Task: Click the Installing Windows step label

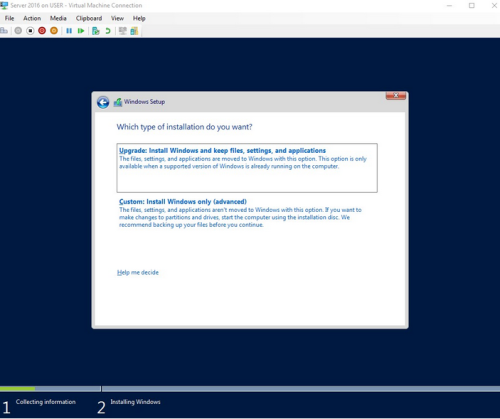Action: point(135,402)
